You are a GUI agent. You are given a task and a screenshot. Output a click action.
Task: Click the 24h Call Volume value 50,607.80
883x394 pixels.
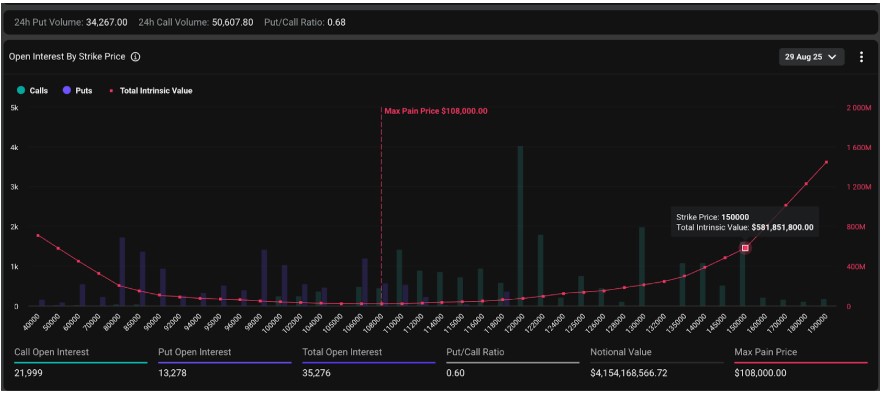point(233,23)
